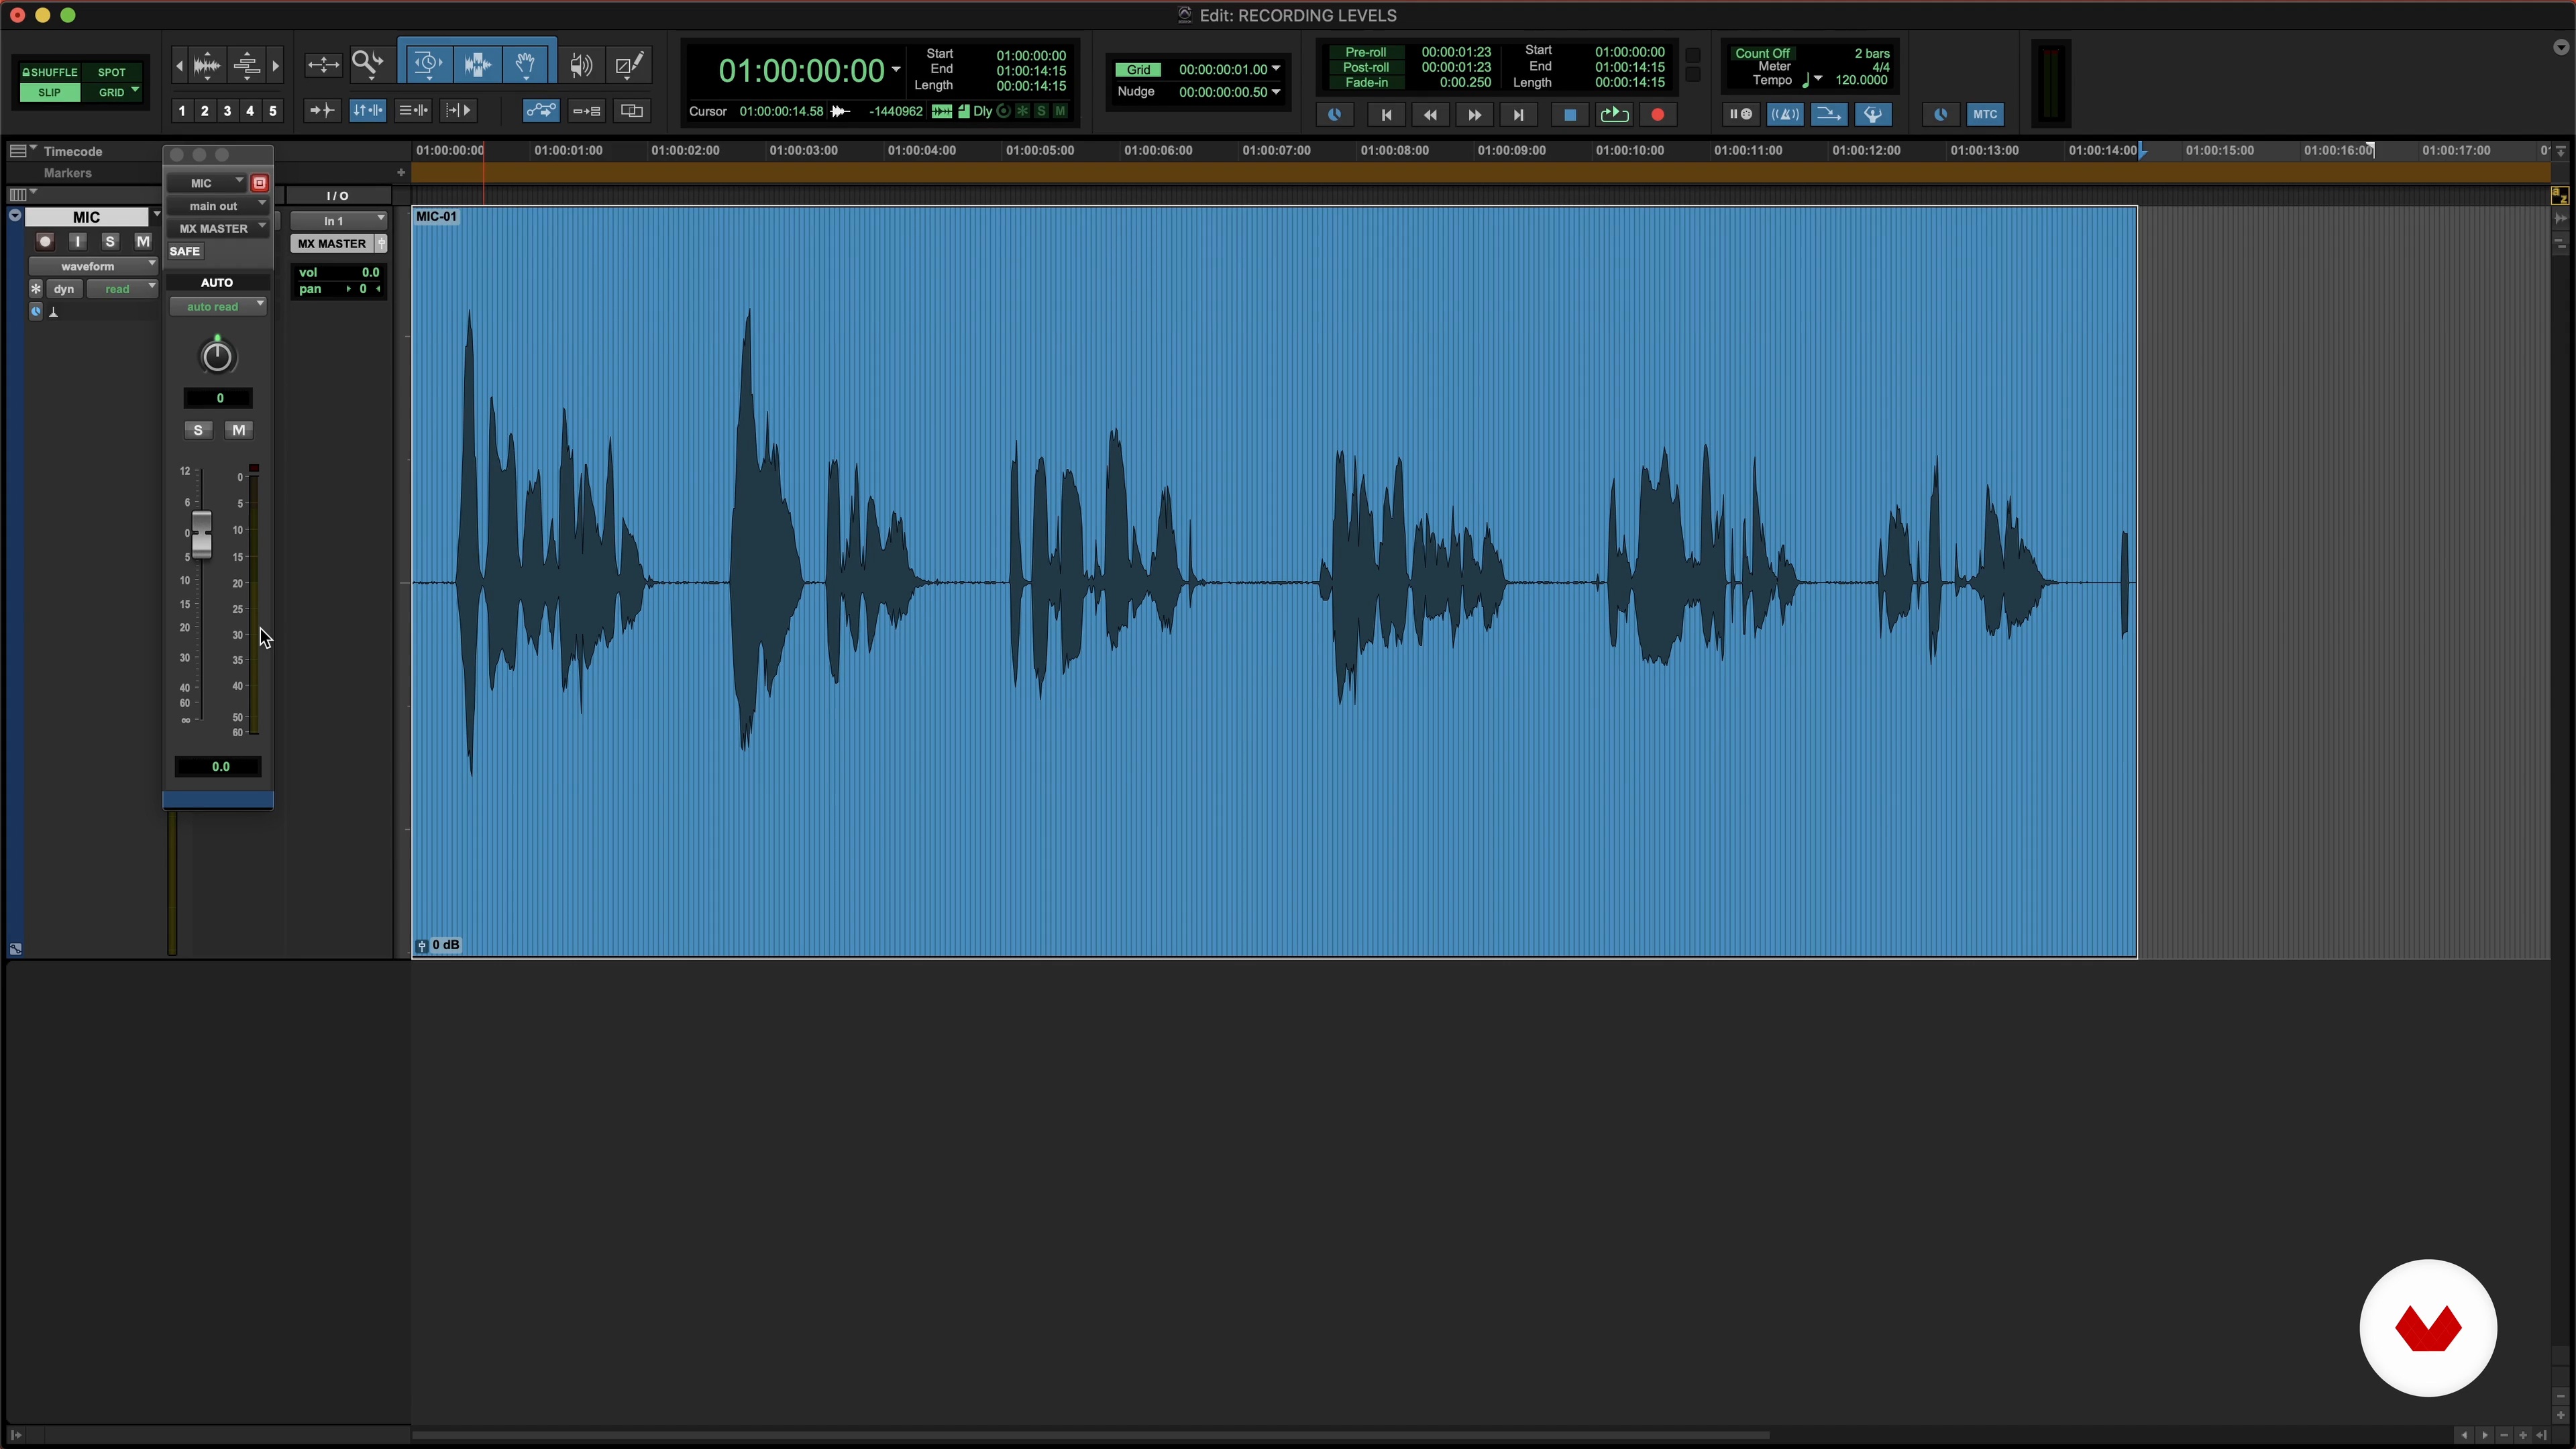2576x1449 pixels.
Task: Open the auto read automation dropdown
Action: click(x=217, y=307)
